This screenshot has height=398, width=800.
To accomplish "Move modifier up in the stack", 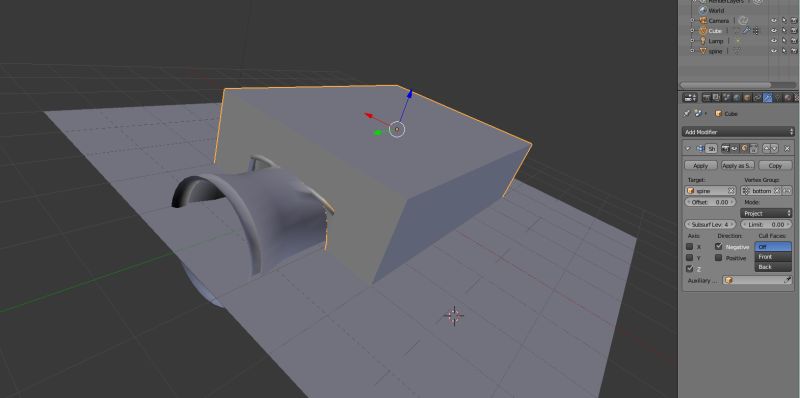I will (766, 148).
